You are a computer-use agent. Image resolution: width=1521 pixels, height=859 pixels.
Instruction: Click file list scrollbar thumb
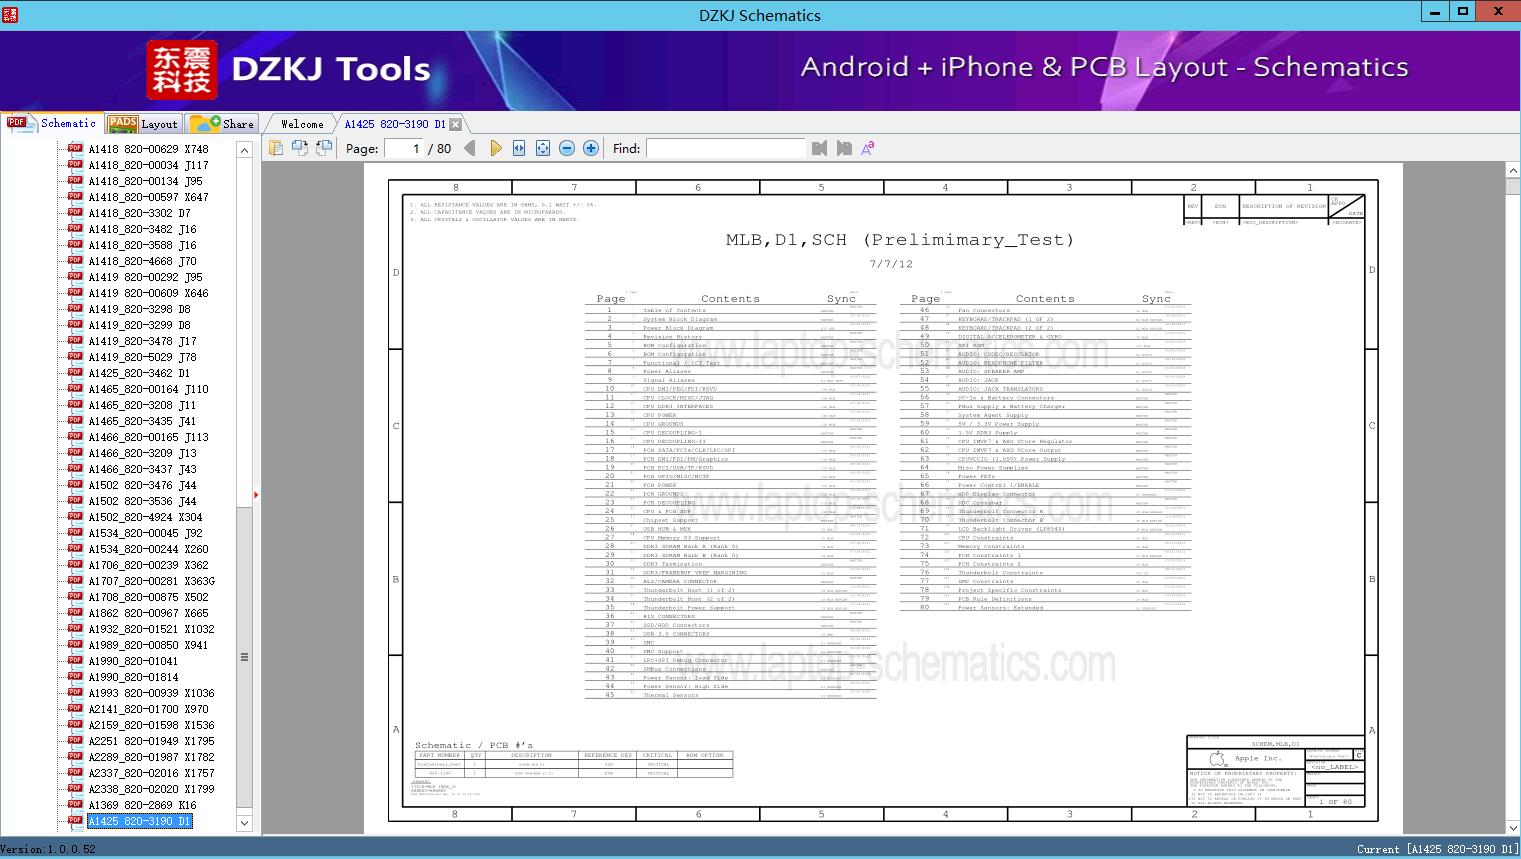(244, 657)
